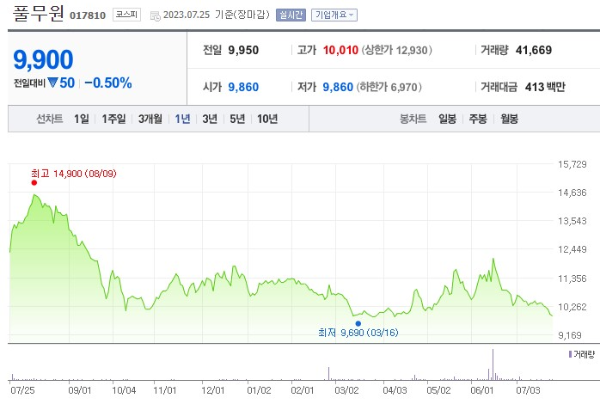This screenshot has width=600, height=407.
Task: Show the 일봉 daily candle chart
Action: click(x=447, y=119)
